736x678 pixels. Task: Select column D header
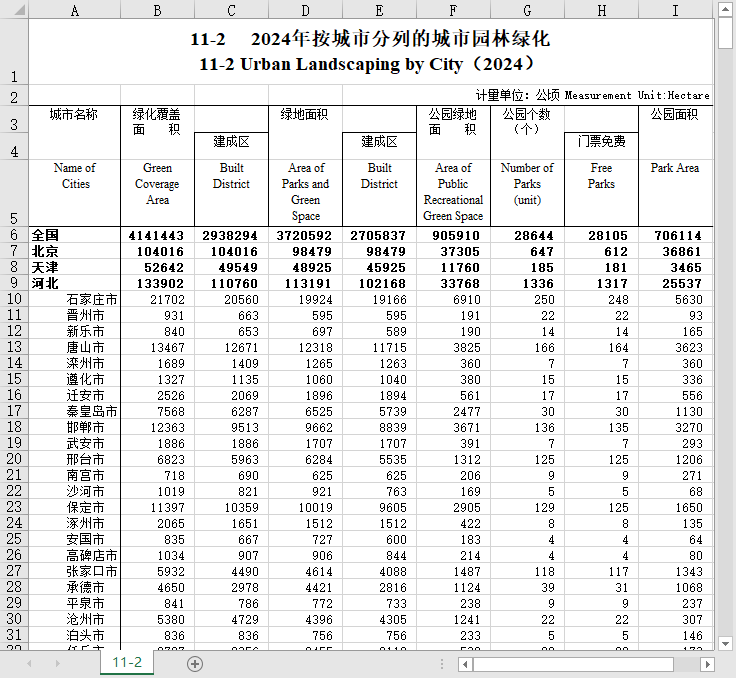click(x=306, y=10)
